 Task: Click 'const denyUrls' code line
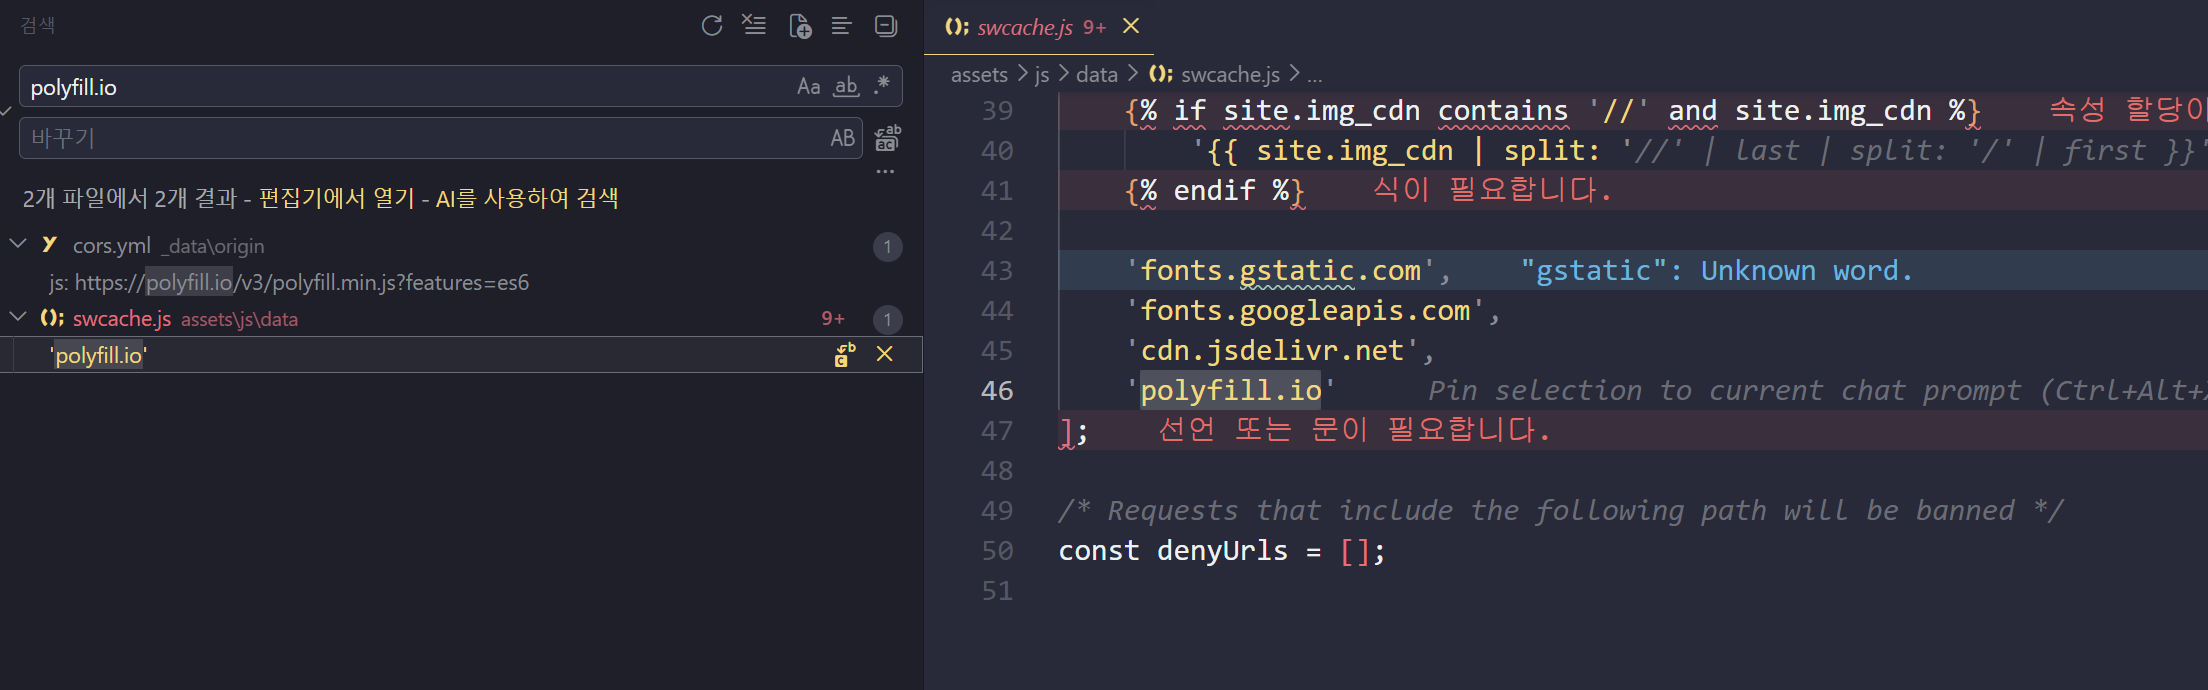click(x=1222, y=550)
